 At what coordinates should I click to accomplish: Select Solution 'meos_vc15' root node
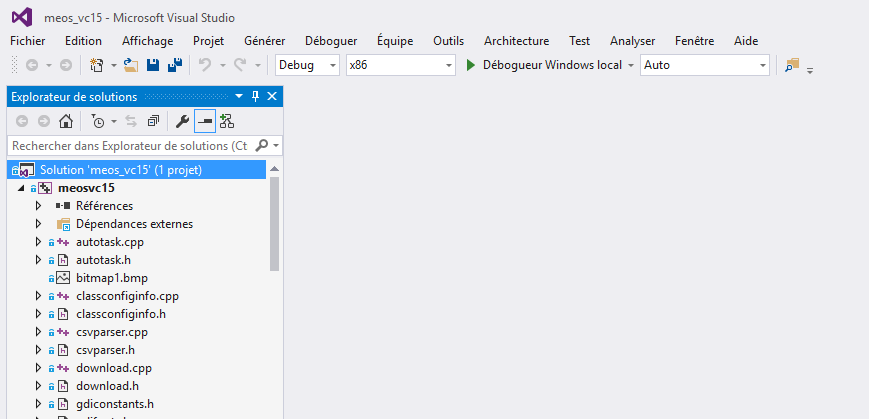point(136,170)
